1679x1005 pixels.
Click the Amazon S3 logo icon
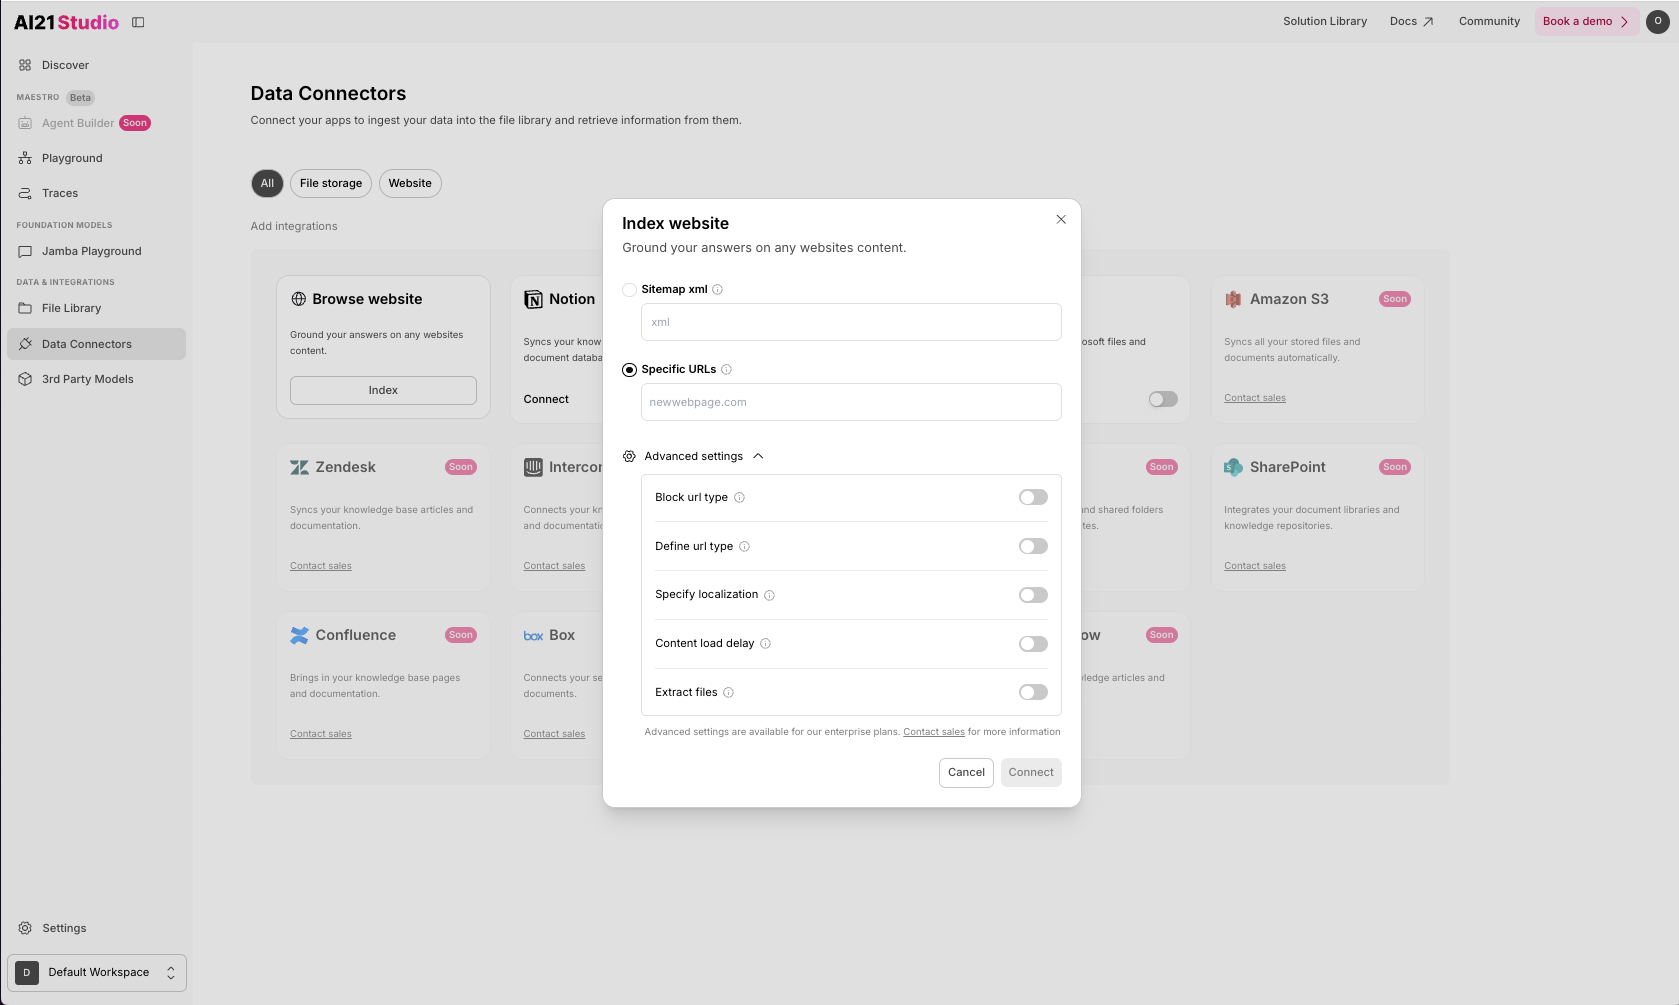coord(1233,299)
